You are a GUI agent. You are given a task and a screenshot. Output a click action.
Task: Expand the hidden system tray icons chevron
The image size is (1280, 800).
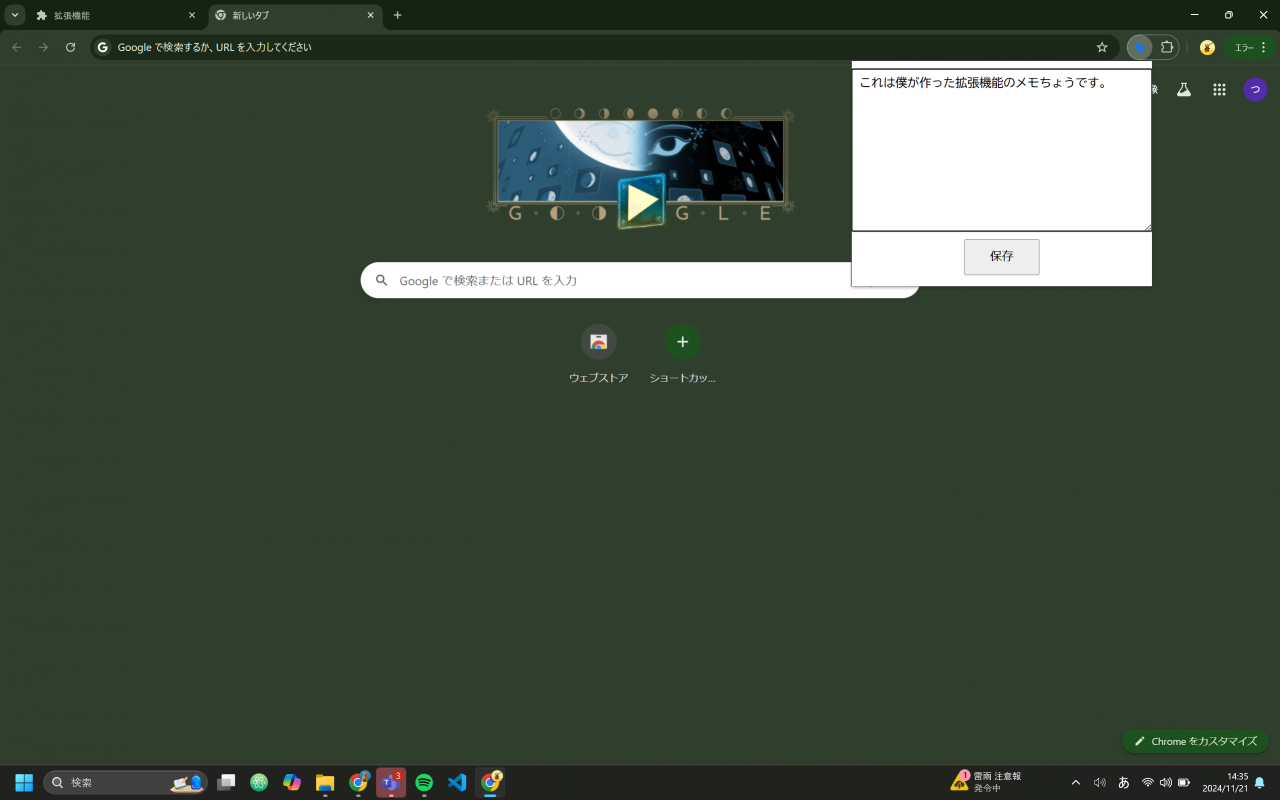1076,782
